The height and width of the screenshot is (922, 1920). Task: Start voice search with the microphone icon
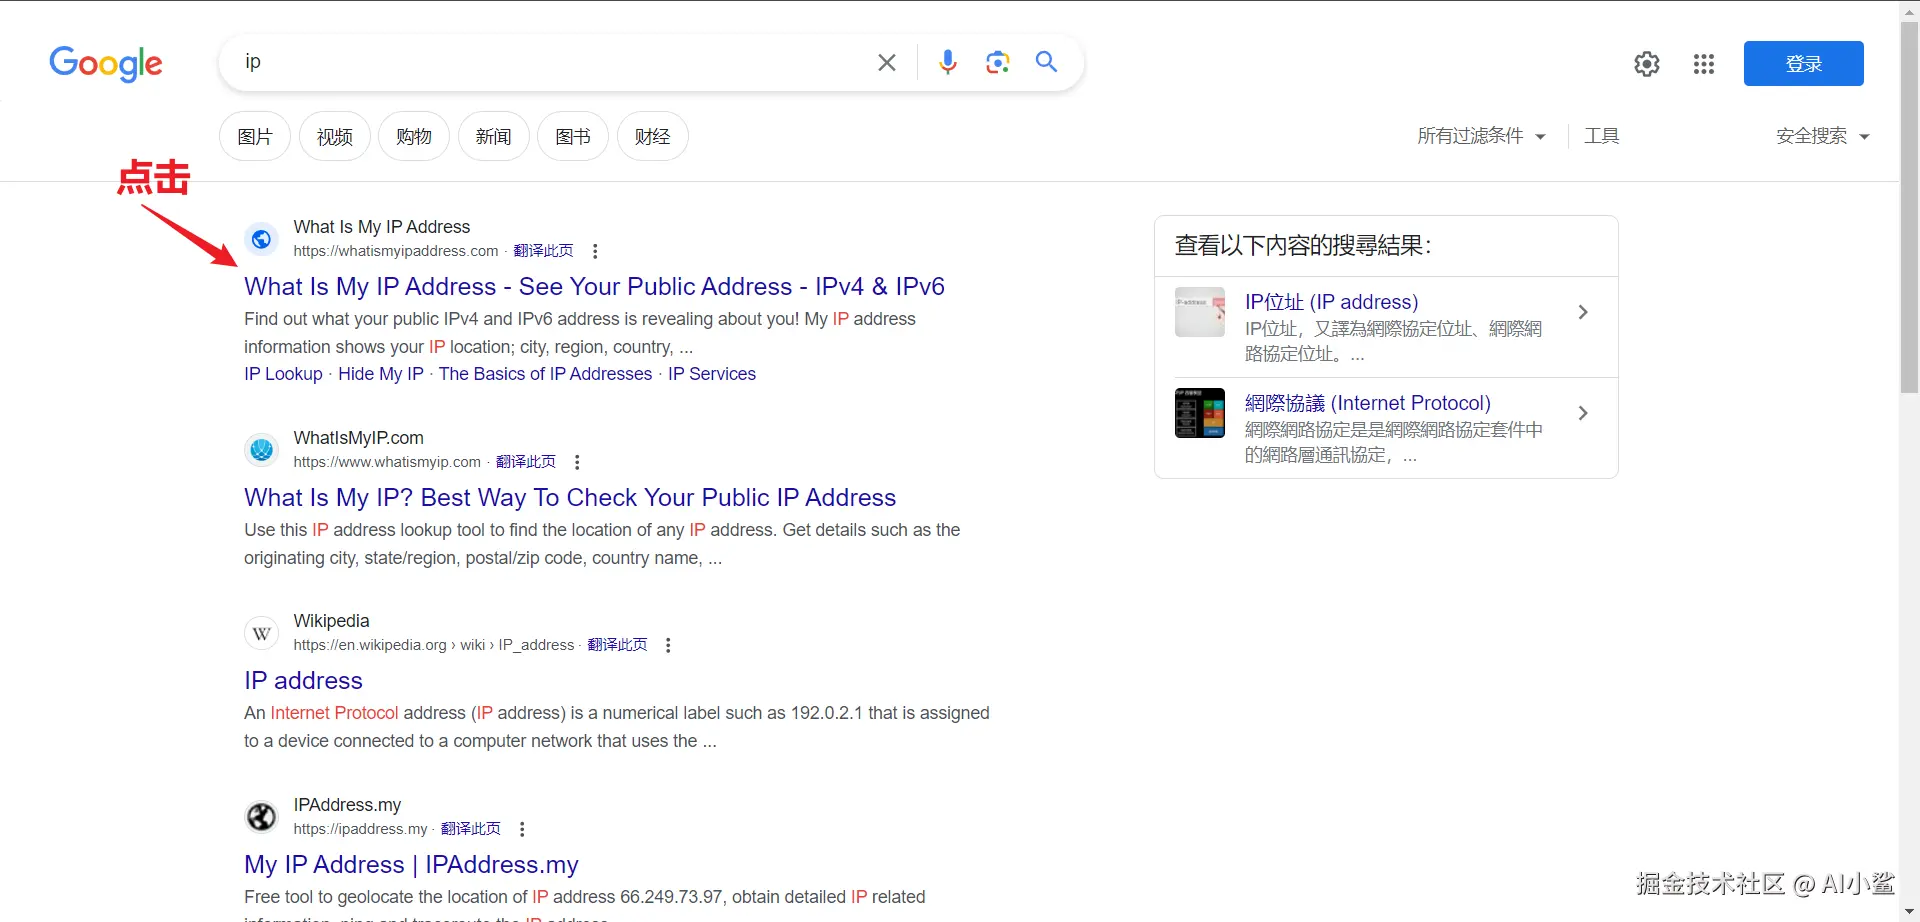[948, 63]
